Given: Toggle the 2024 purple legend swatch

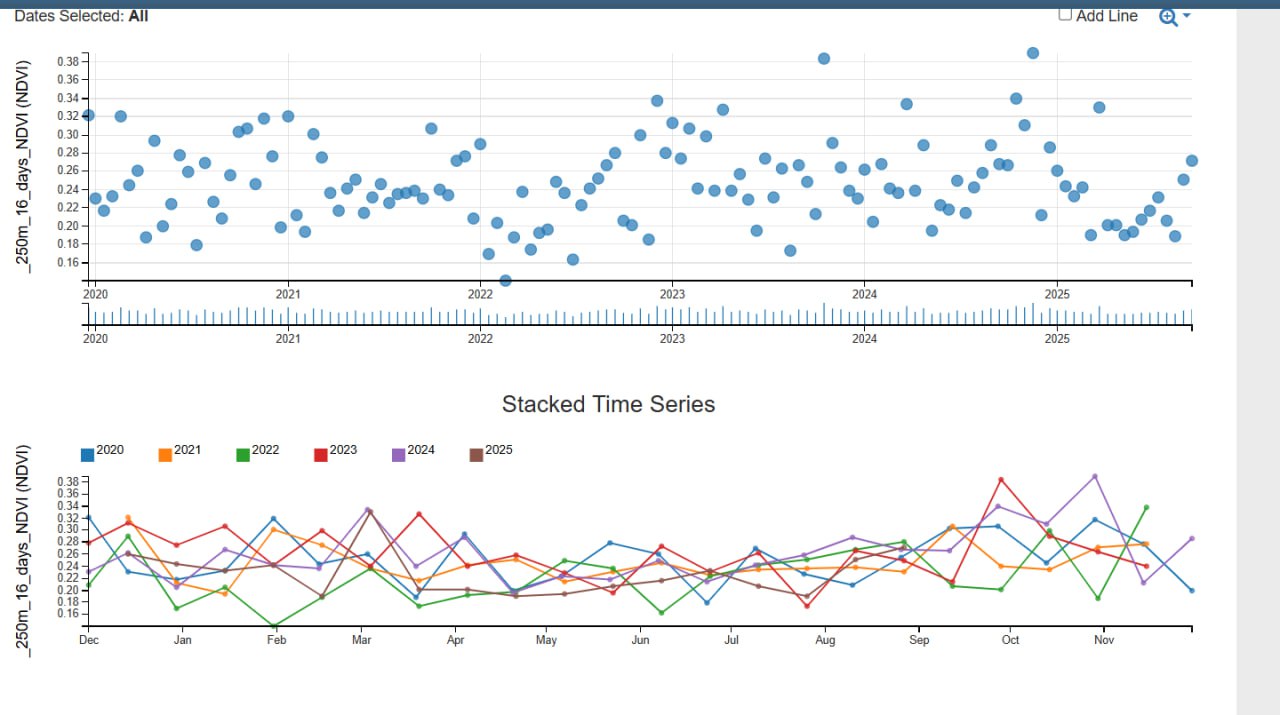Looking at the screenshot, I should 399,455.
